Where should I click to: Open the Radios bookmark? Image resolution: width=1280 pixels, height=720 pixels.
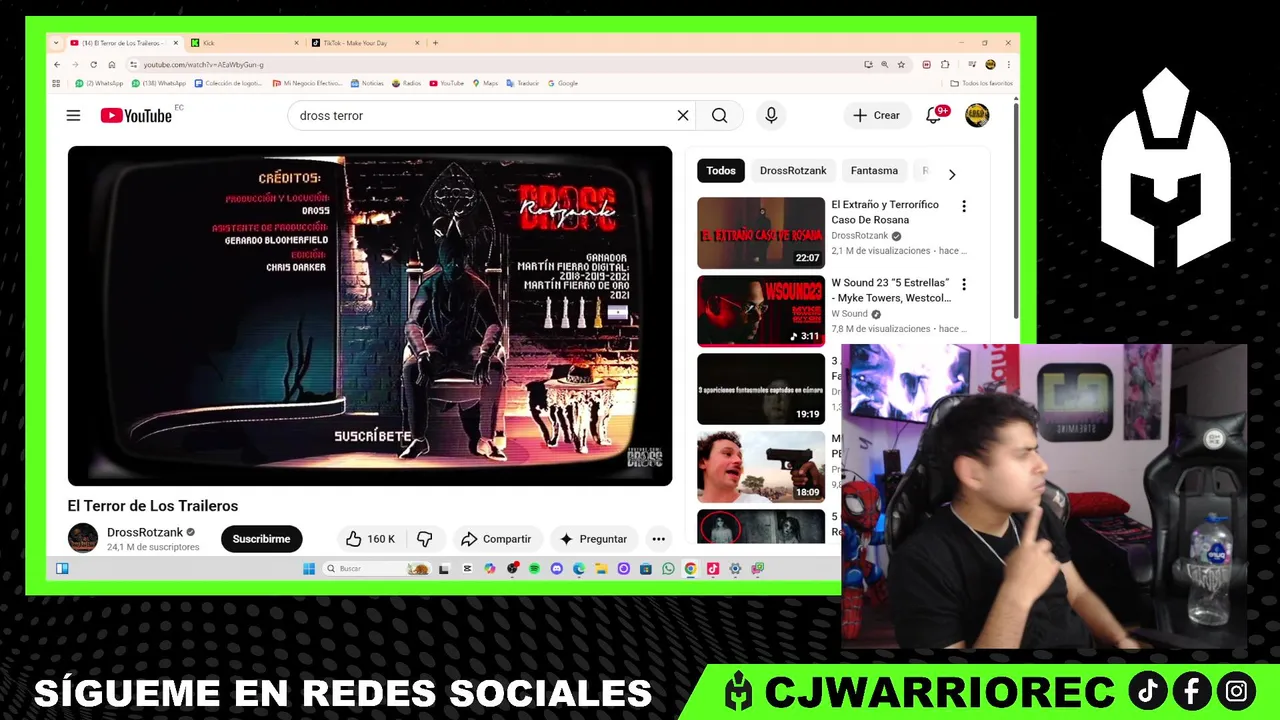(x=406, y=84)
